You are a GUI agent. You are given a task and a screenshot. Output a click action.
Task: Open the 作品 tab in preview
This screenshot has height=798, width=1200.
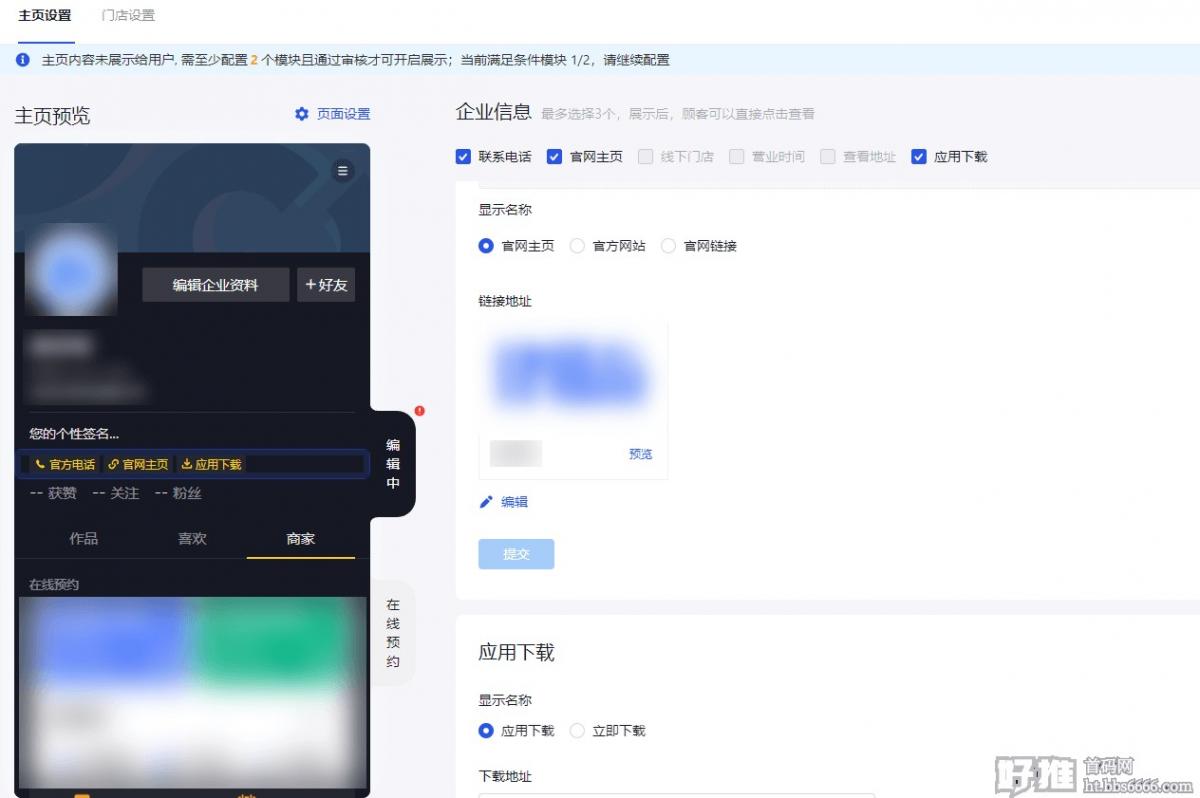point(84,538)
